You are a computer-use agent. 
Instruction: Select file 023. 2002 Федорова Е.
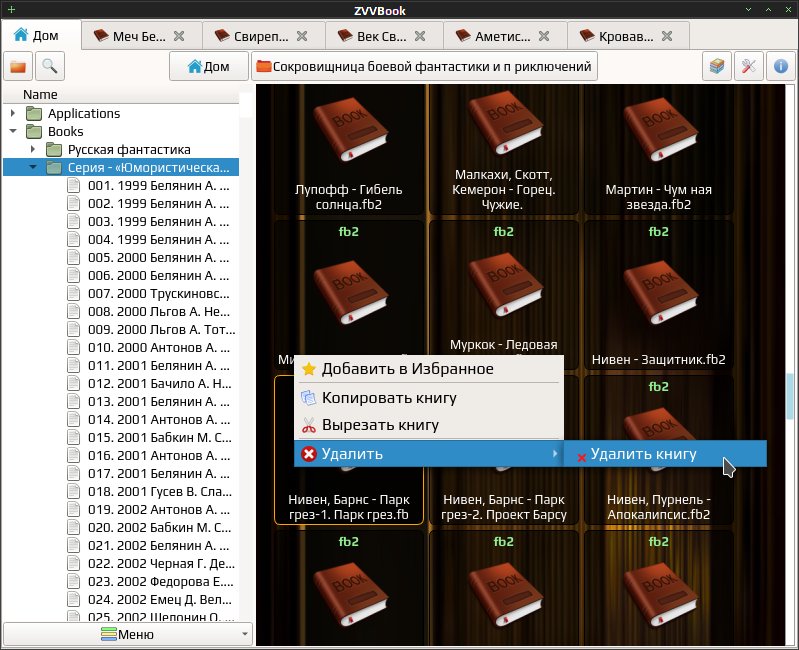pyautogui.click(x=158, y=581)
